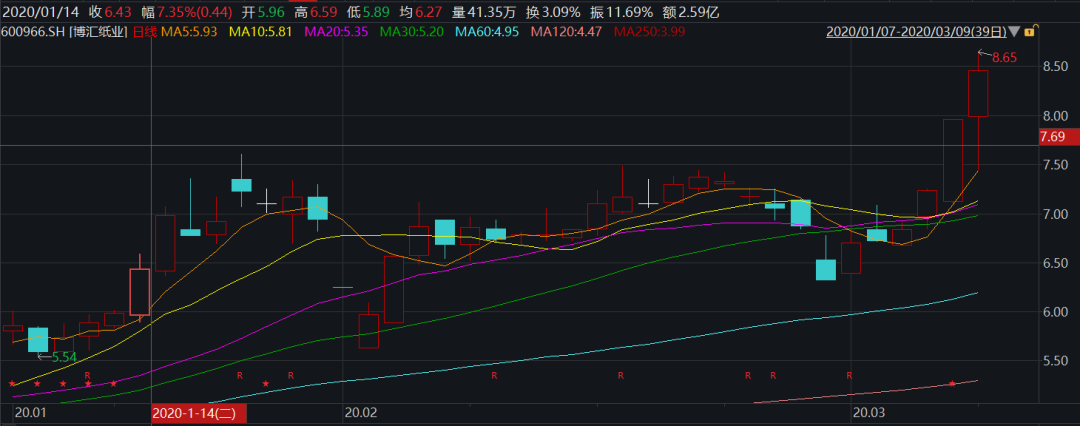
Task: Click the 20.02 time axis label
Action: click(x=361, y=414)
